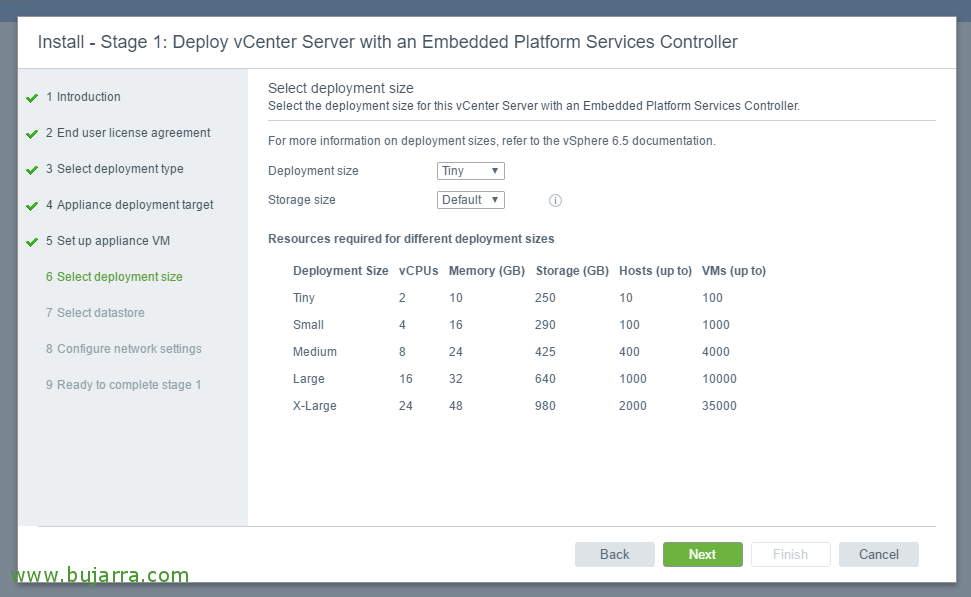The image size is (971, 597).
Task: Go to step 1 Introduction
Action: tap(83, 97)
